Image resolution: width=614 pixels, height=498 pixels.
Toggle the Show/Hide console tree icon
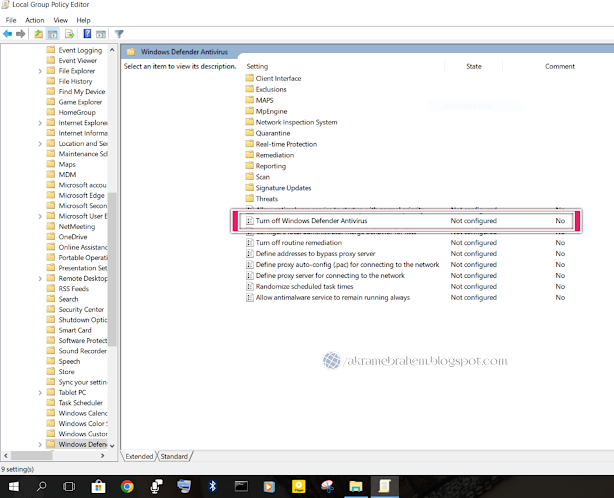(52, 34)
